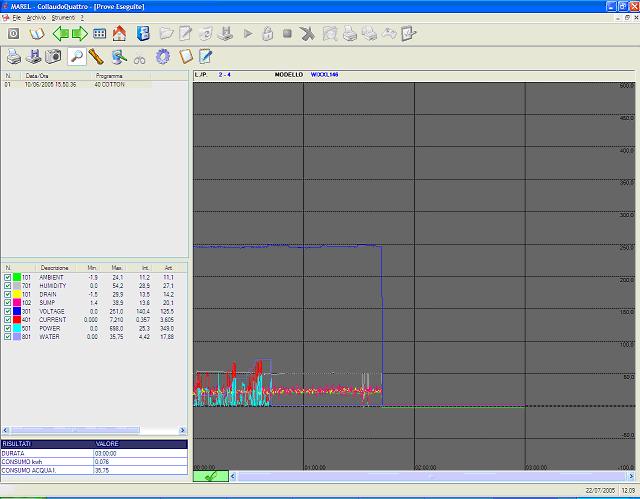Image resolution: width=640 pixels, height=499 pixels.
Task: Select the magnifying glass zoom tool
Action: (x=76, y=57)
